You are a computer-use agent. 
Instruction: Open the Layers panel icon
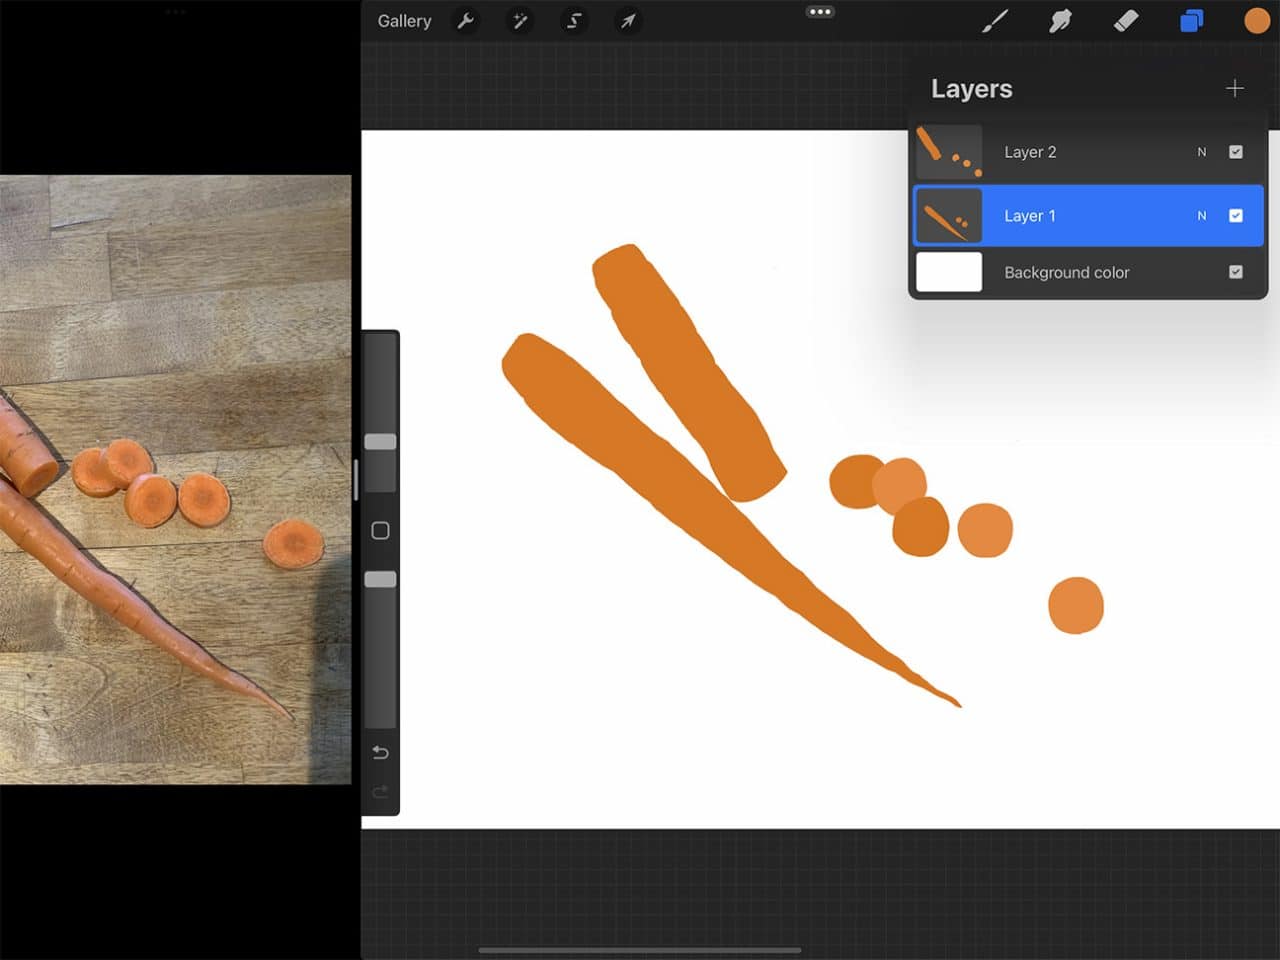click(x=1191, y=21)
